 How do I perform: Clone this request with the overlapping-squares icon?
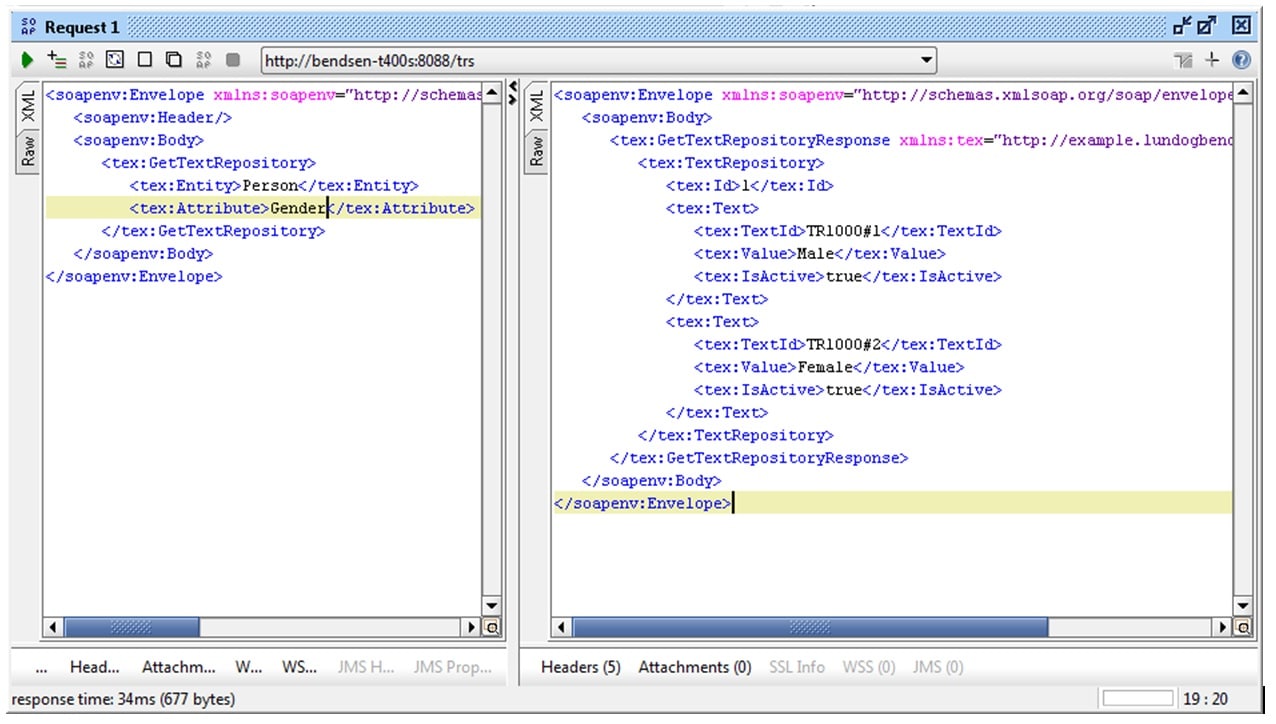[x=173, y=60]
